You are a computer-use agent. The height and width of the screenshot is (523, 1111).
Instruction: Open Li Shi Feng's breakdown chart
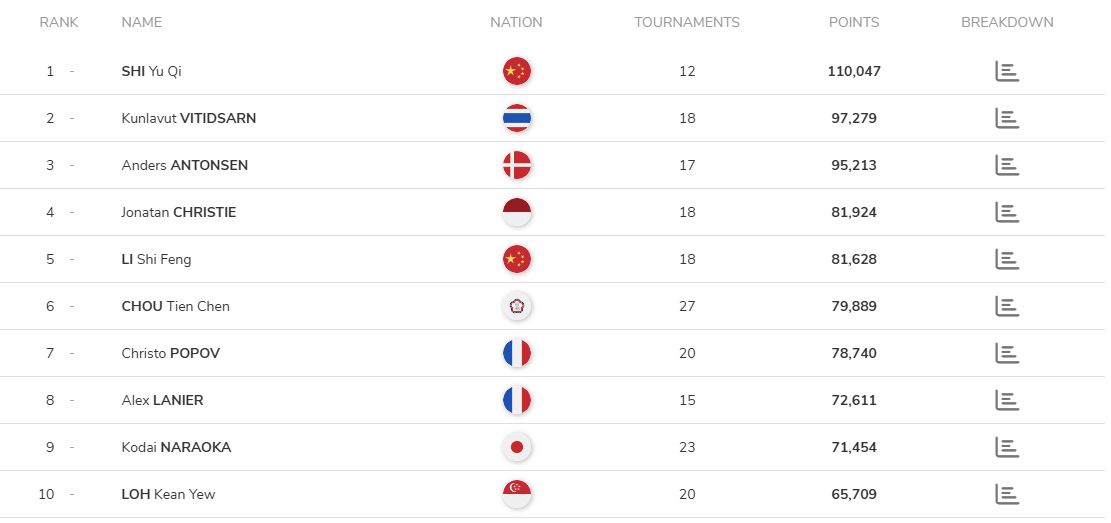(x=1006, y=259)
